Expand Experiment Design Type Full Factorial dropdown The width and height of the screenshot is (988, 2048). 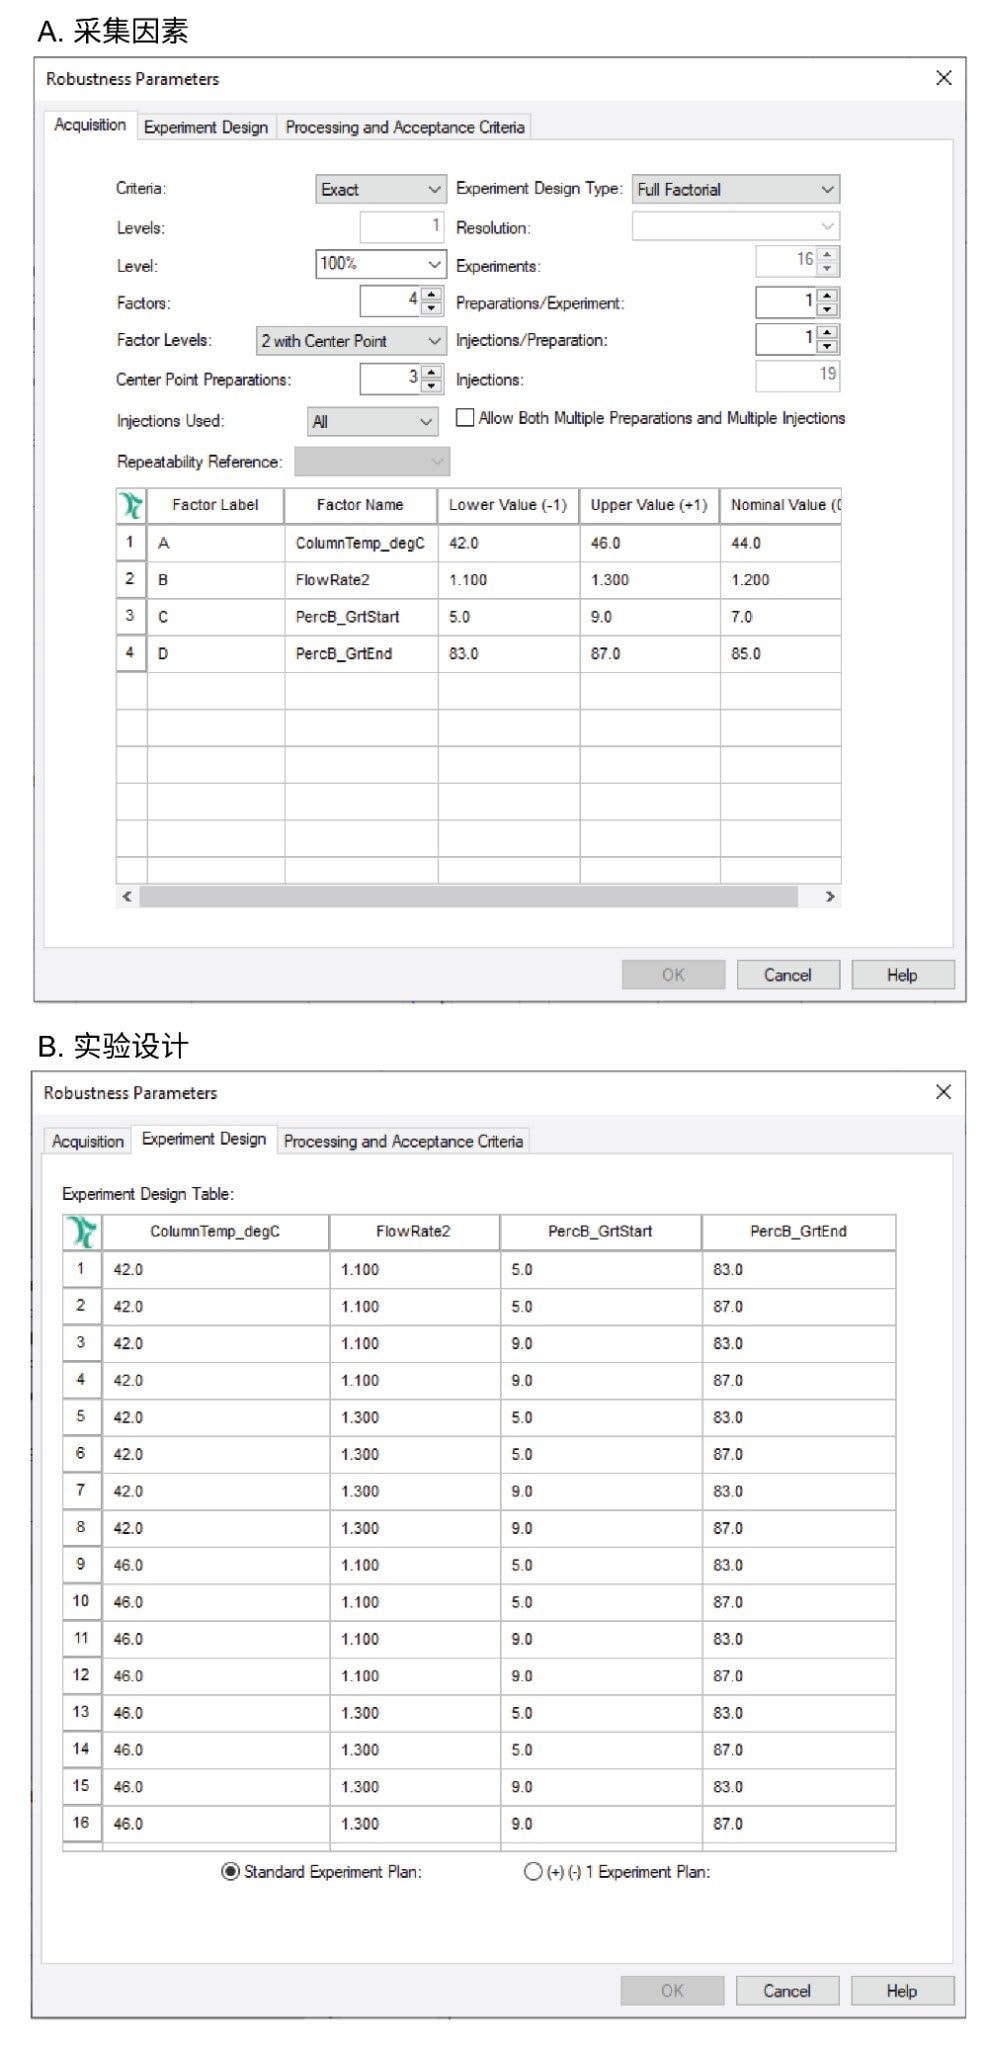(x=735, y=189)
